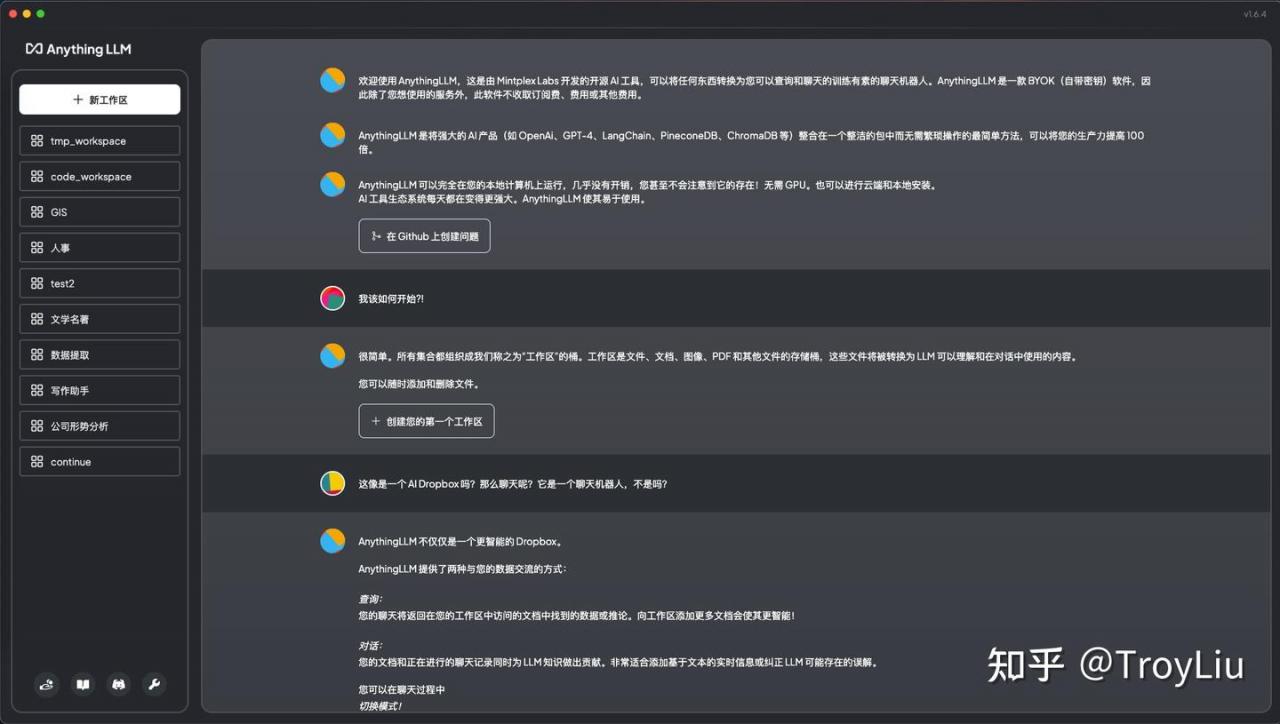Open the Discord community icon
The width and height of the screenshot is (1280, 724).
tap(119, 684)
